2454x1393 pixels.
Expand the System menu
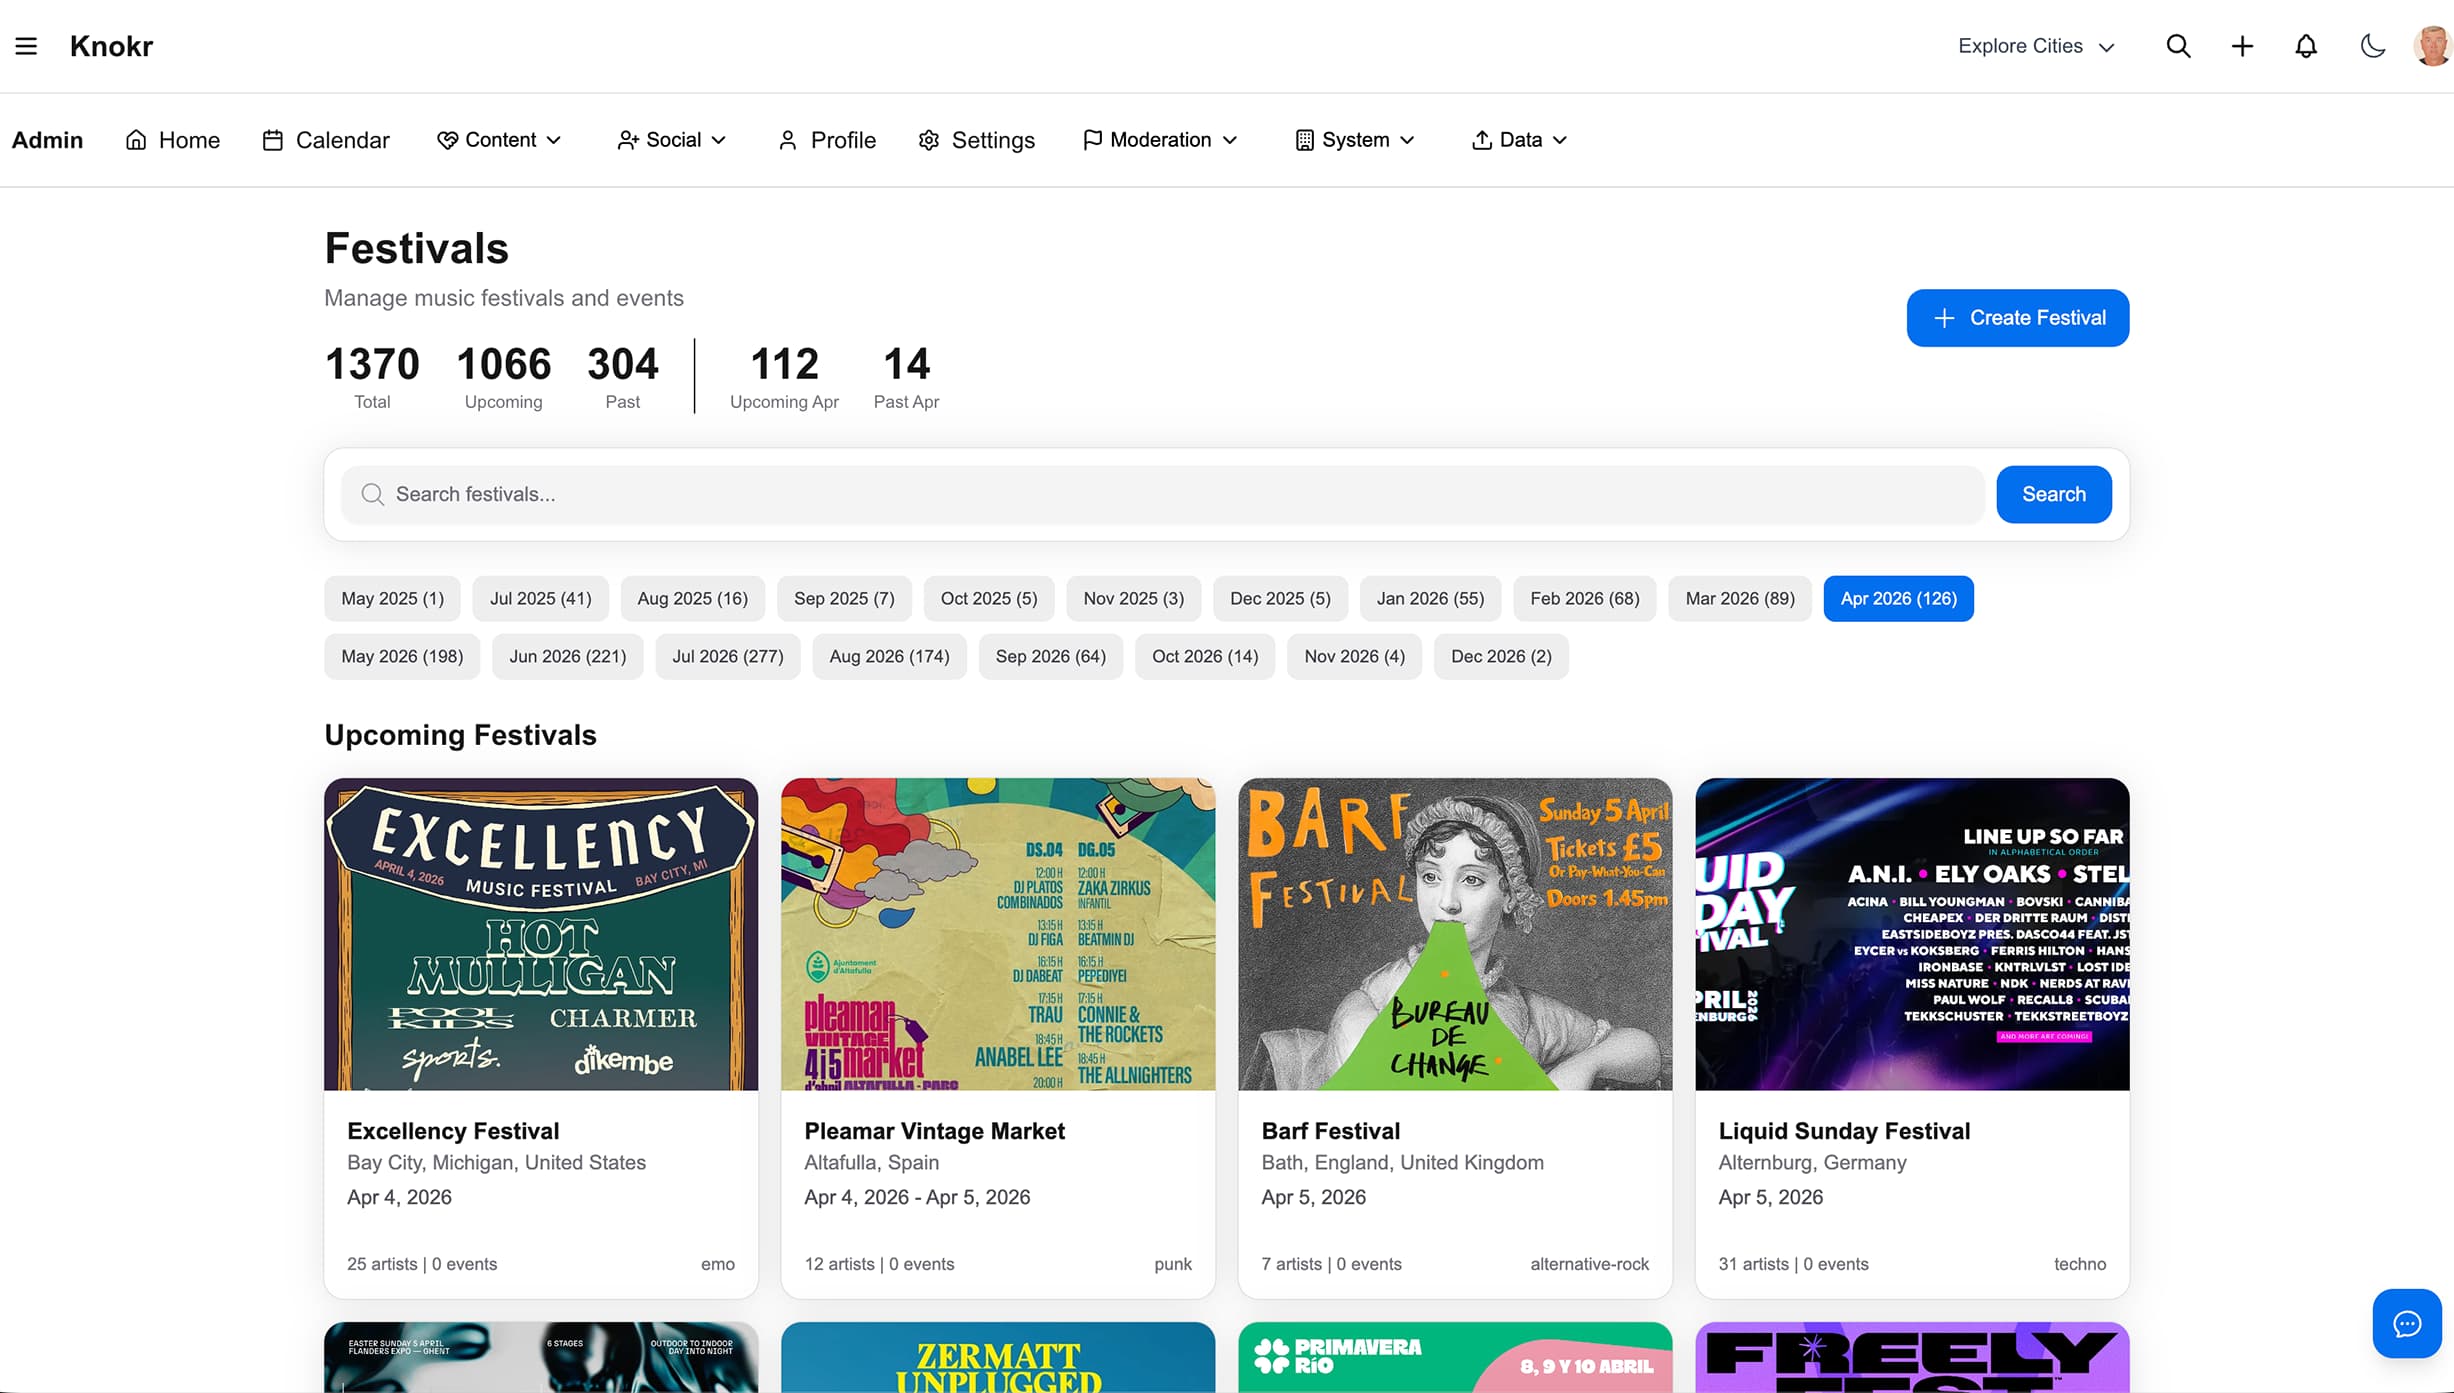point(1354,140)
